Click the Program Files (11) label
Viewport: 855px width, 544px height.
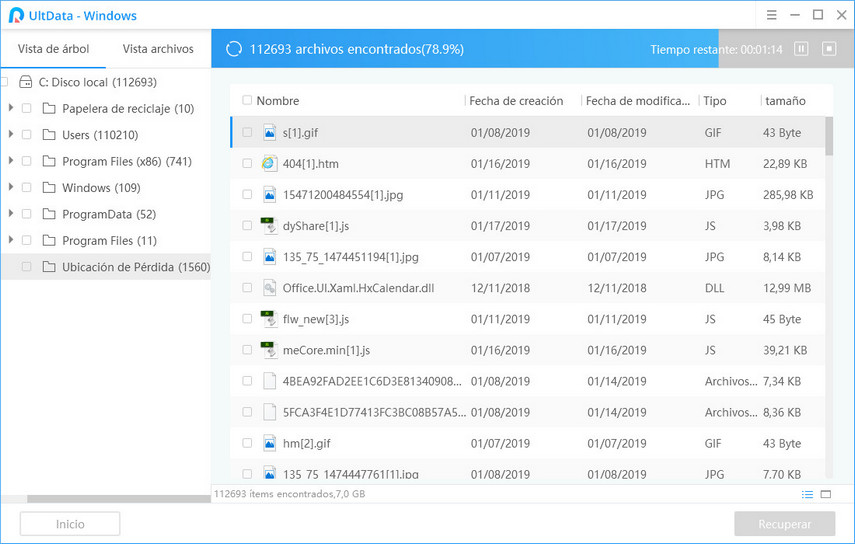pos(110,240)
